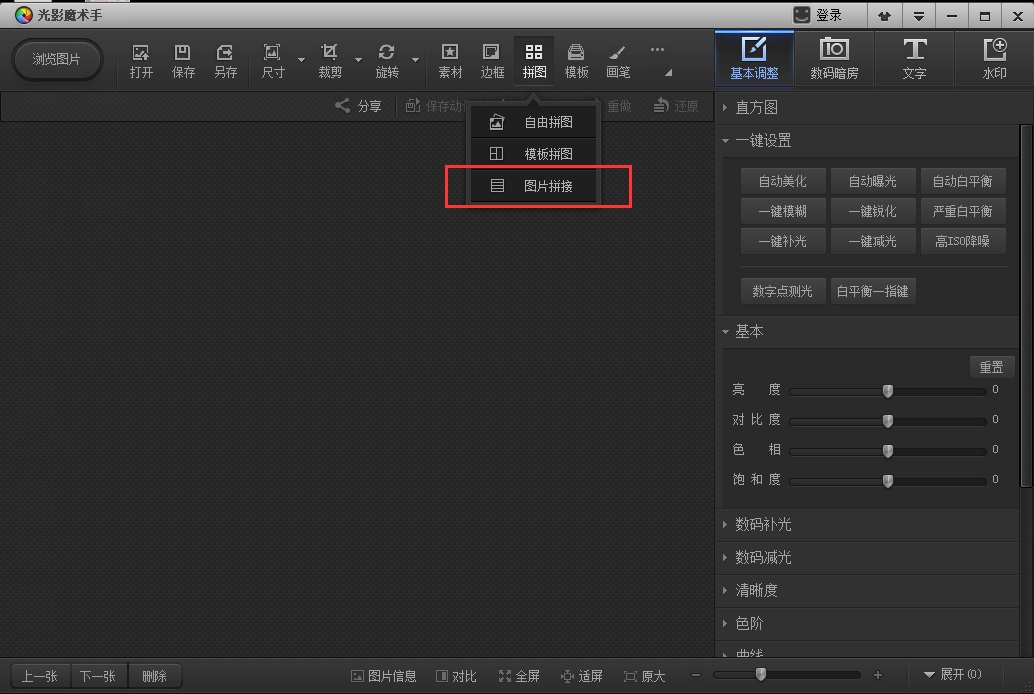The image size is (1034, 694).
Task: Click the 自动美化 button
Action: click(782, 181)
